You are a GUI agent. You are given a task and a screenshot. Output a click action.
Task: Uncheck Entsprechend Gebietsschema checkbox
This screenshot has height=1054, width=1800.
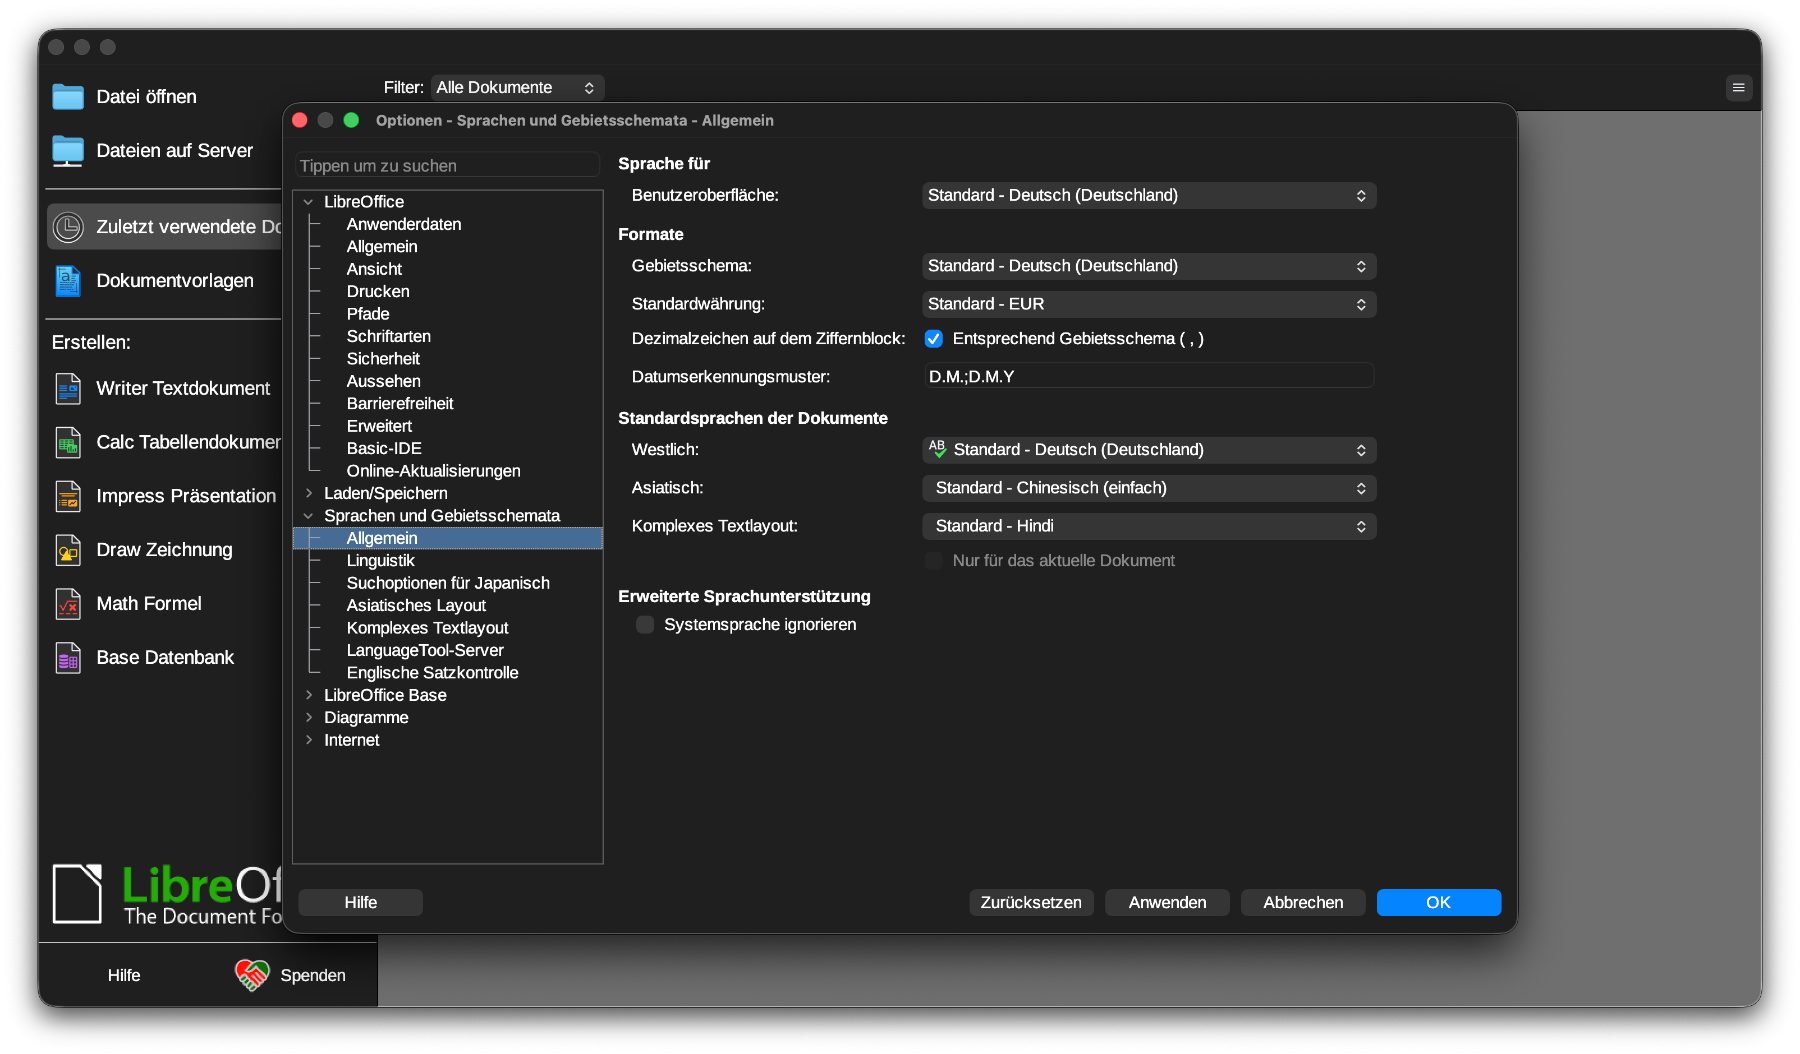934,339
